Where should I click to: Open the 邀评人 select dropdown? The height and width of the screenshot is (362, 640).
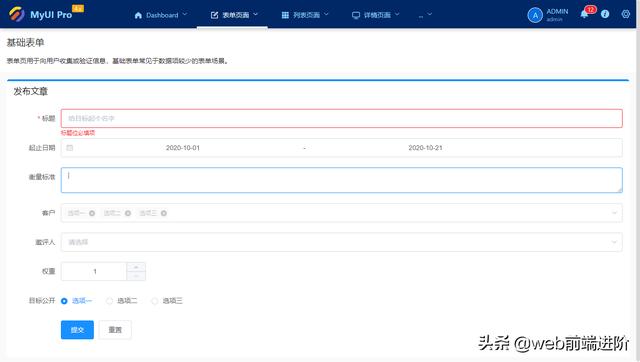pos(342,242)
